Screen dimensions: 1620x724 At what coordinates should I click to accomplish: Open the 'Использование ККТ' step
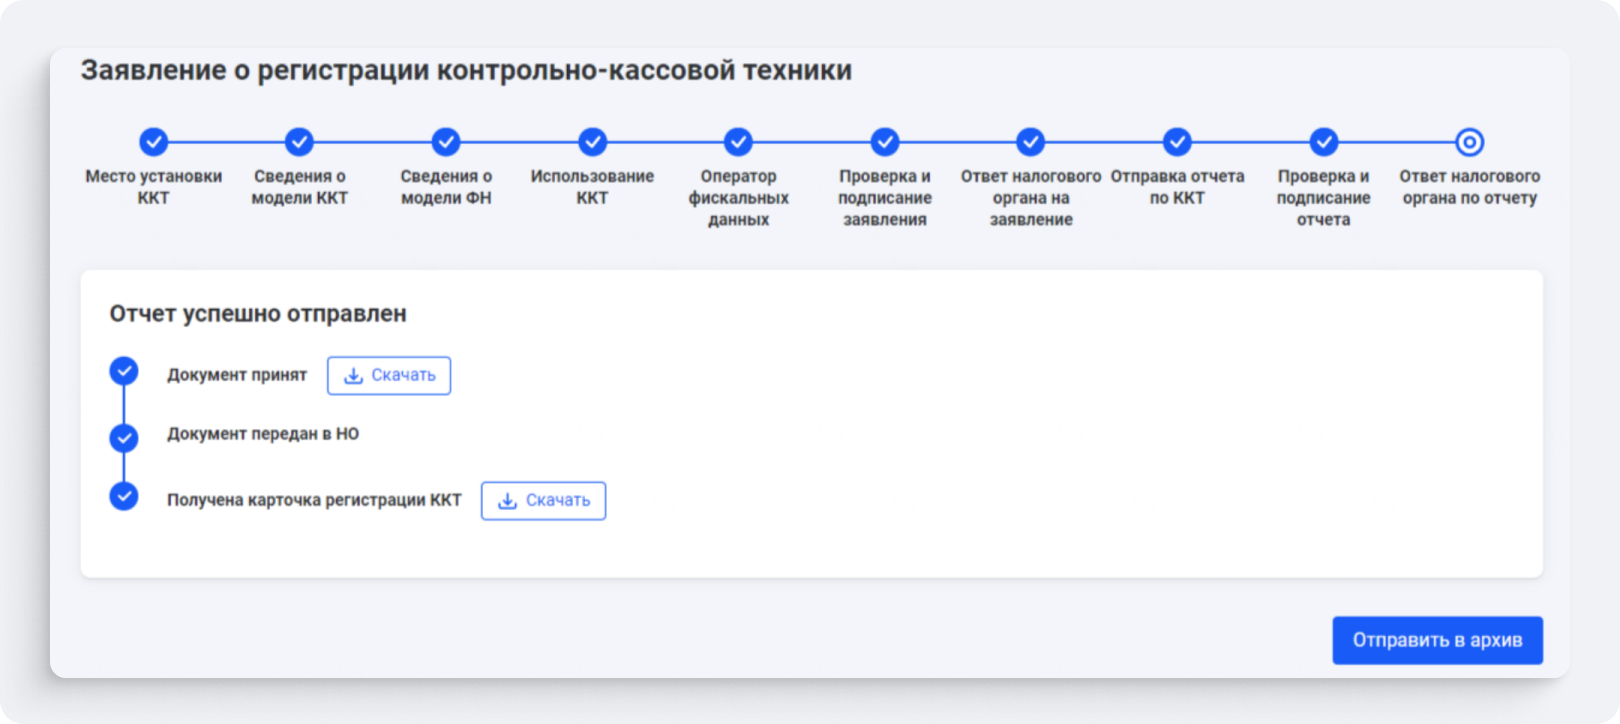[592, 142]
